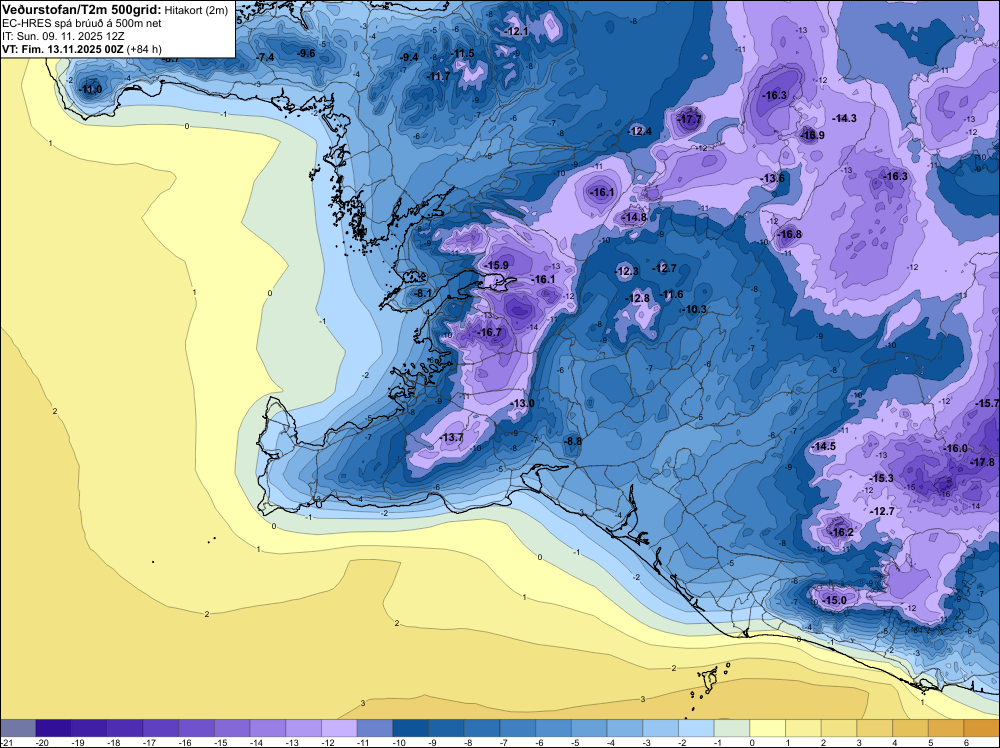Click the -12.4 temperature label
The image size is (1000, 748).
(640, 131)
